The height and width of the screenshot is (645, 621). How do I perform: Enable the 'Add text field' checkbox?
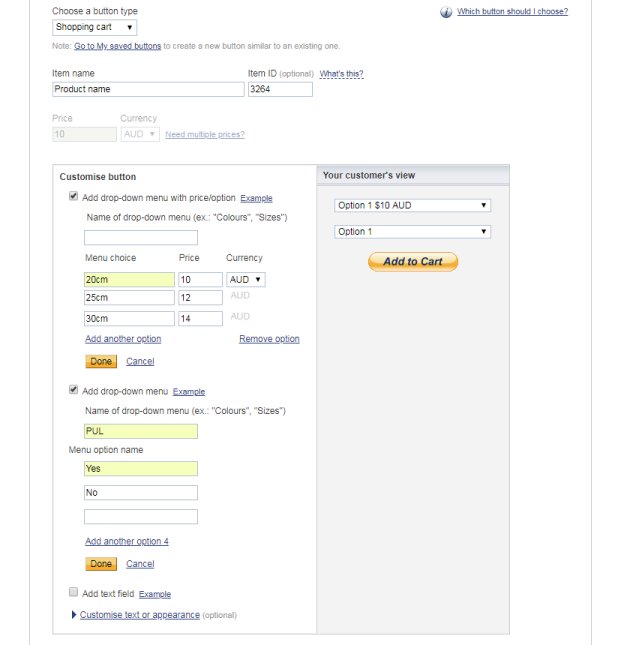(x=73, y=593)
